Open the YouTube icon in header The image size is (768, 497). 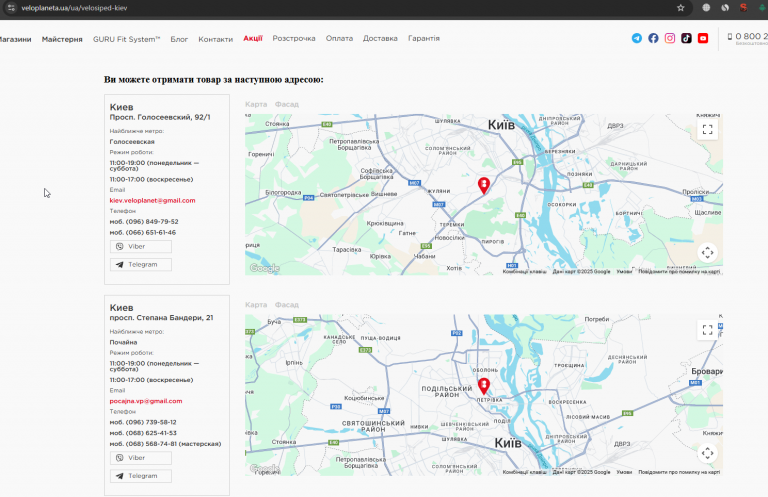703,38
